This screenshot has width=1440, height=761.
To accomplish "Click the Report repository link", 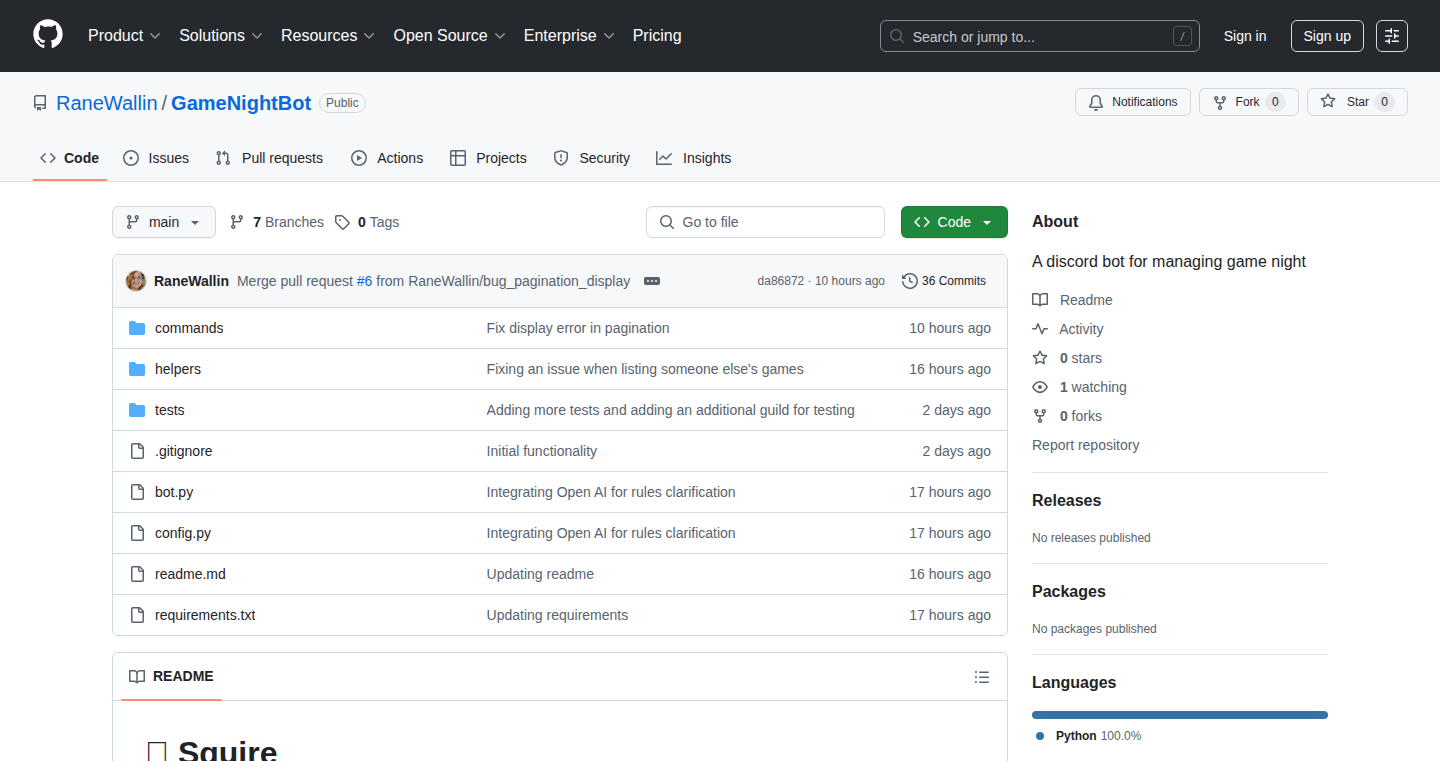I will click(x=1086, y=445).
